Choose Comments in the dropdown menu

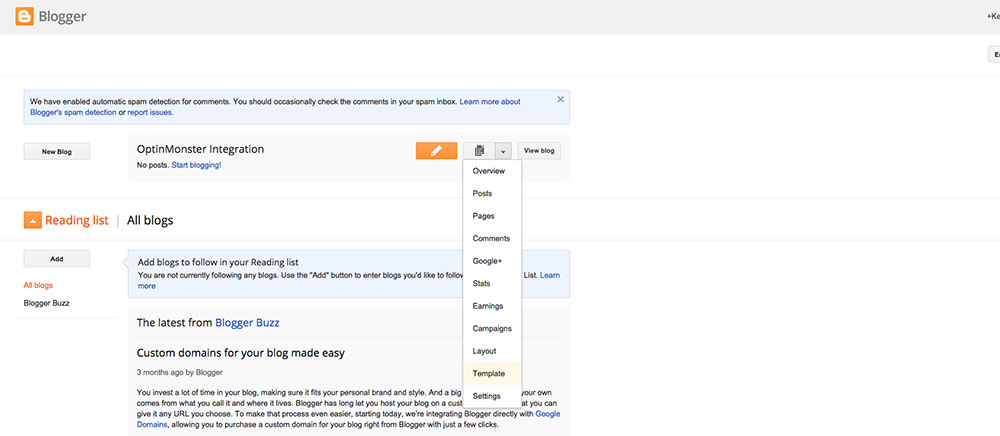(x=492, y=238)
